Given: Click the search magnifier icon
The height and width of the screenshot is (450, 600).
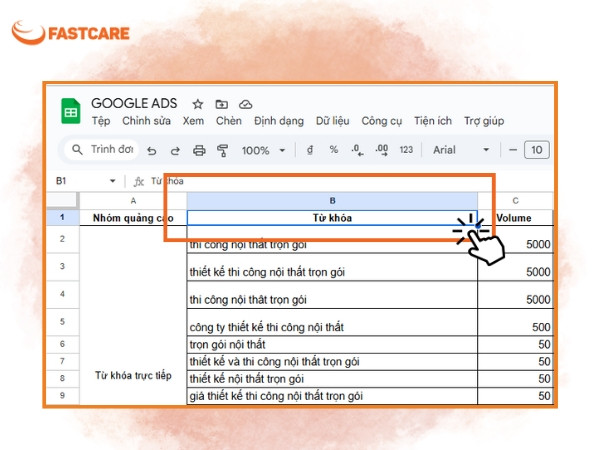Looking at the screenshot, I should (77, 150).
